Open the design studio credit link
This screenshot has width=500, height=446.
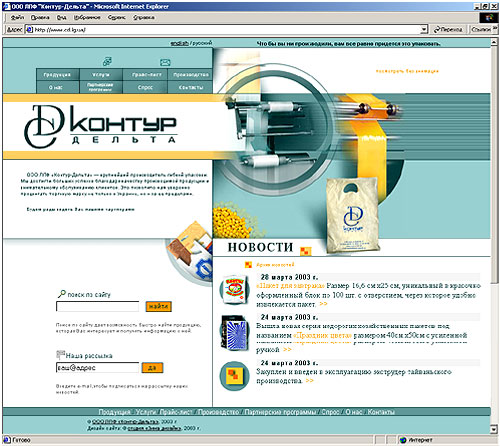154,428
